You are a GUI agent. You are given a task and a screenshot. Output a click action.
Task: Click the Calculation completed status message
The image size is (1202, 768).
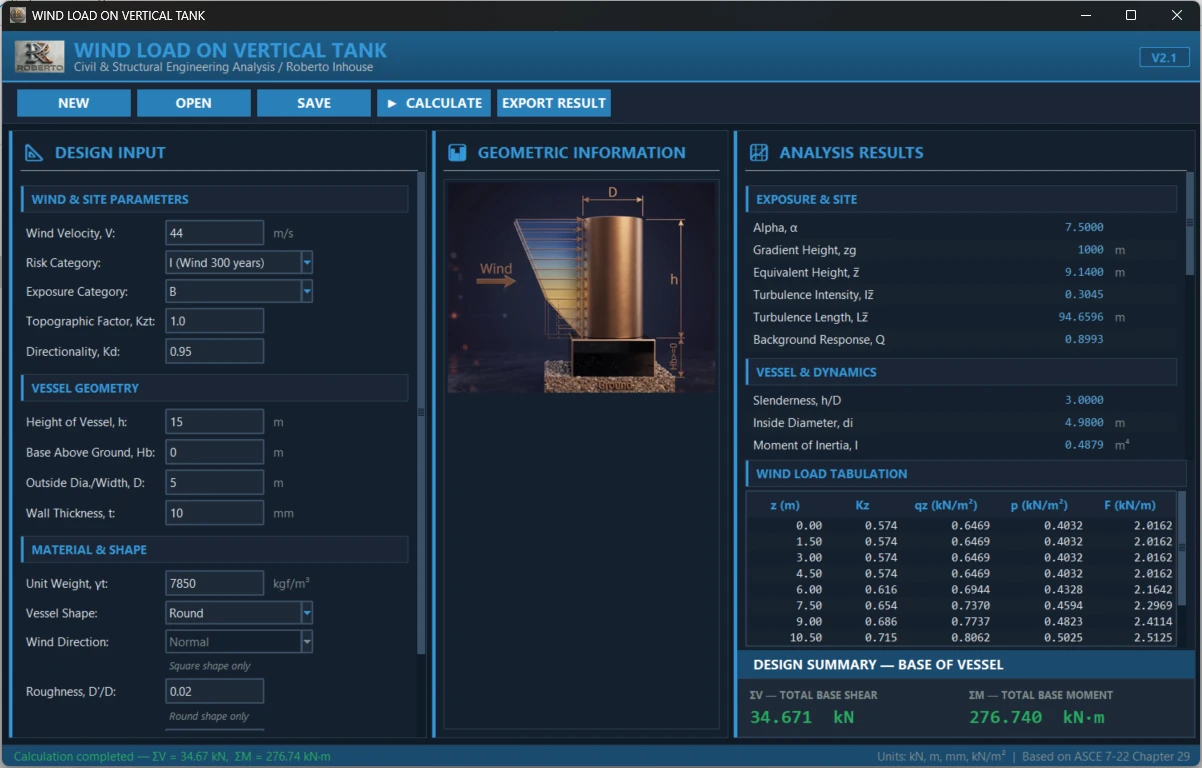pos(172,757)
